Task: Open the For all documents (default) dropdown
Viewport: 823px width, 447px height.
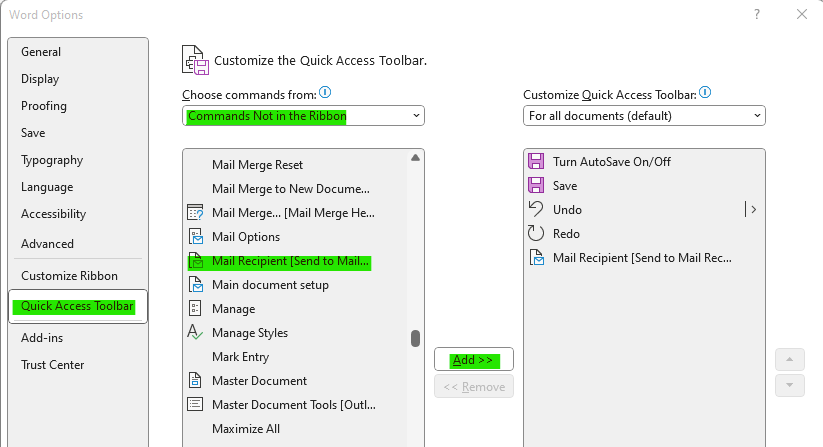Action: click(x=644, y=116)
